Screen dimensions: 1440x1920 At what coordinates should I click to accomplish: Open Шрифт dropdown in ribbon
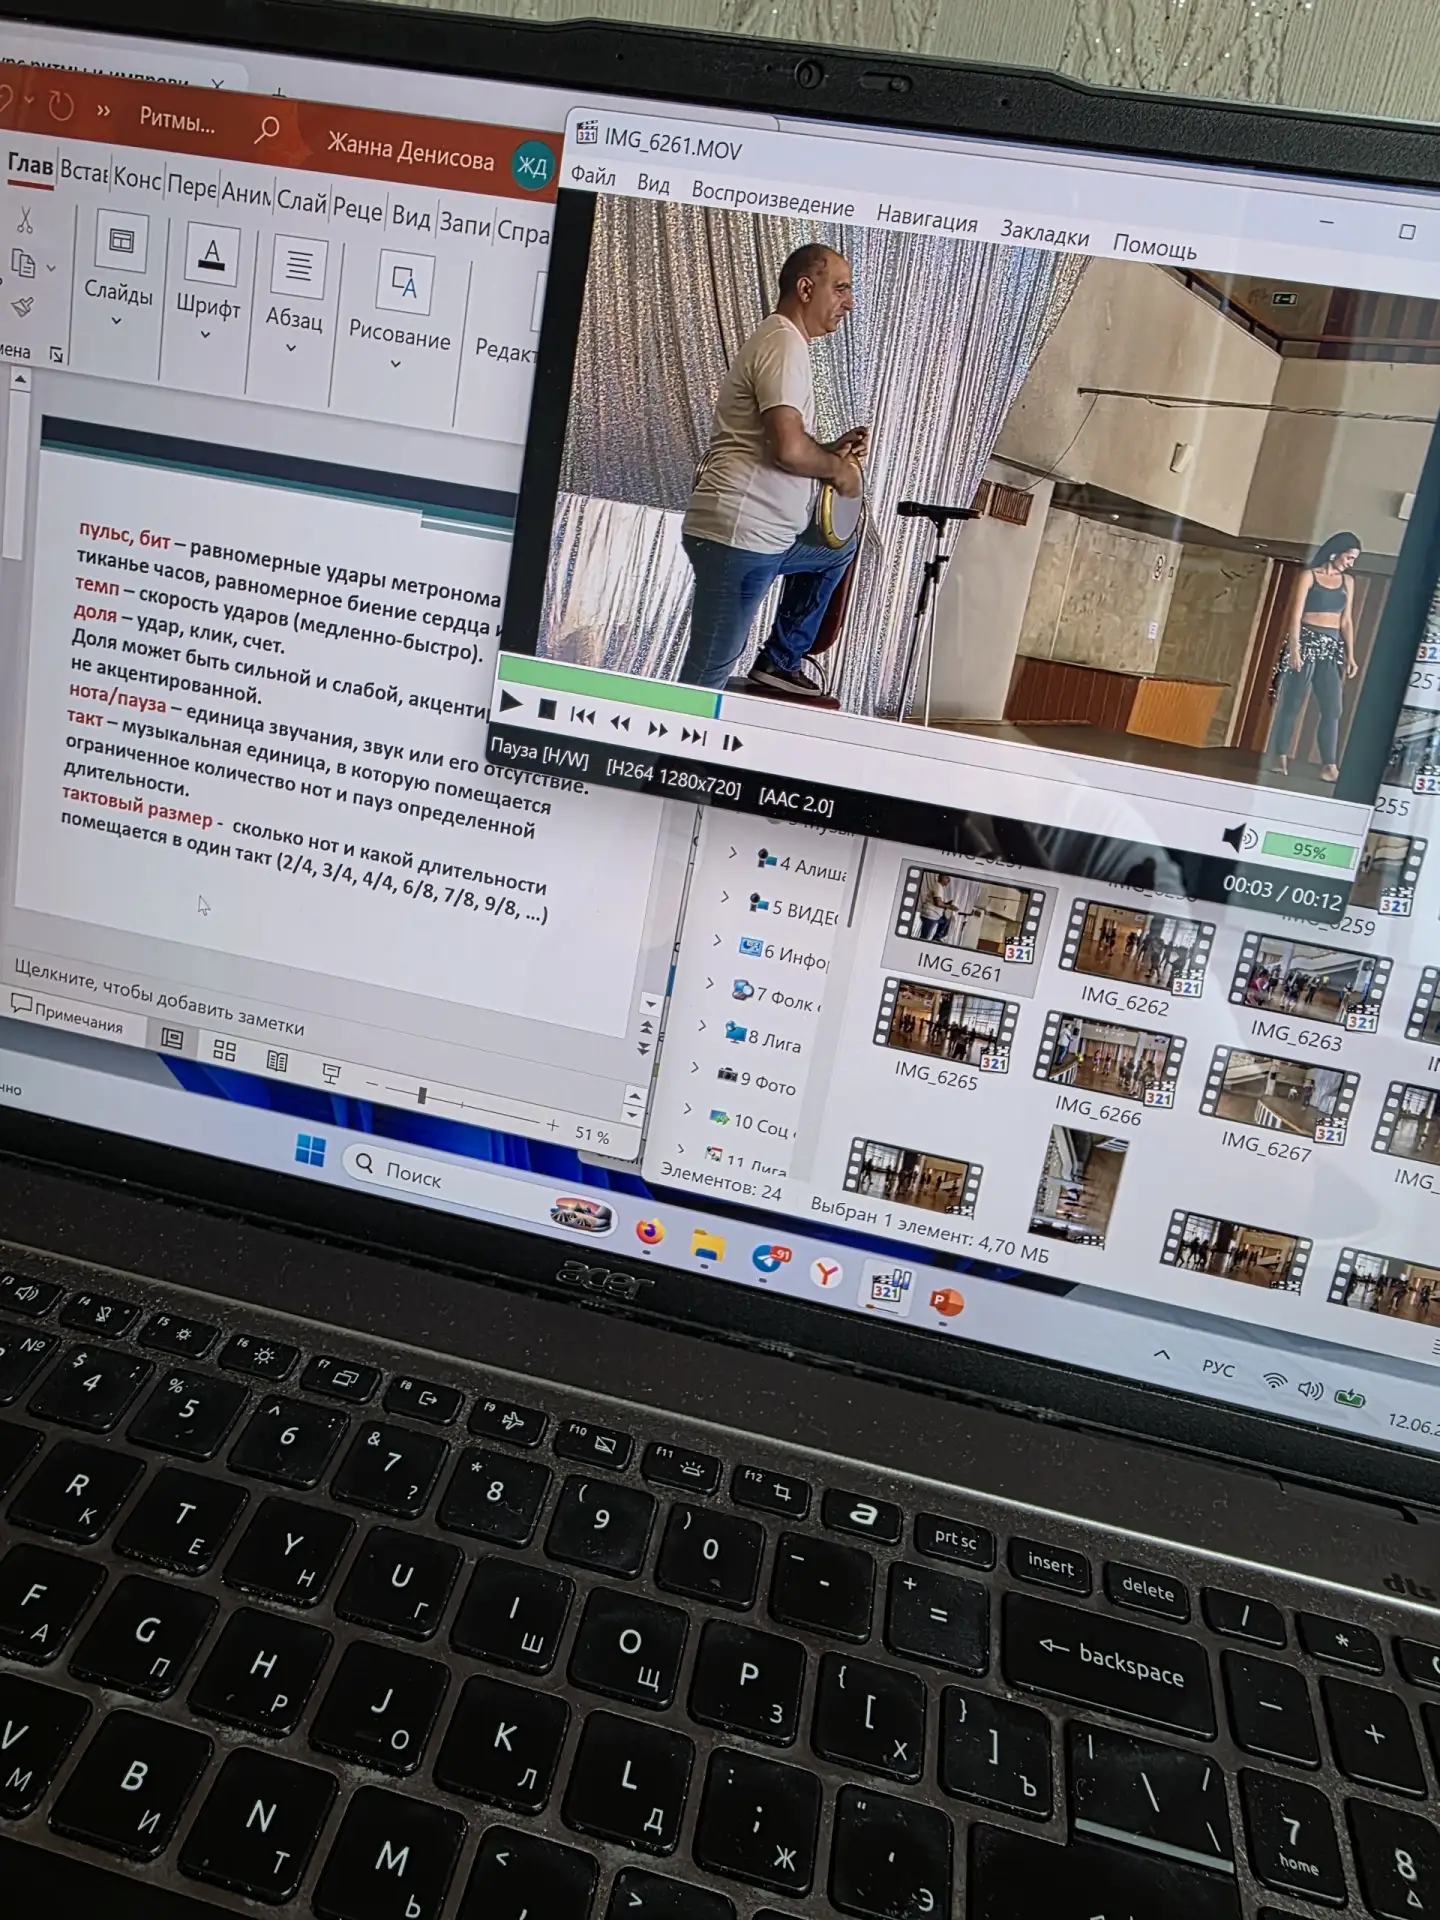coord(208,282)
